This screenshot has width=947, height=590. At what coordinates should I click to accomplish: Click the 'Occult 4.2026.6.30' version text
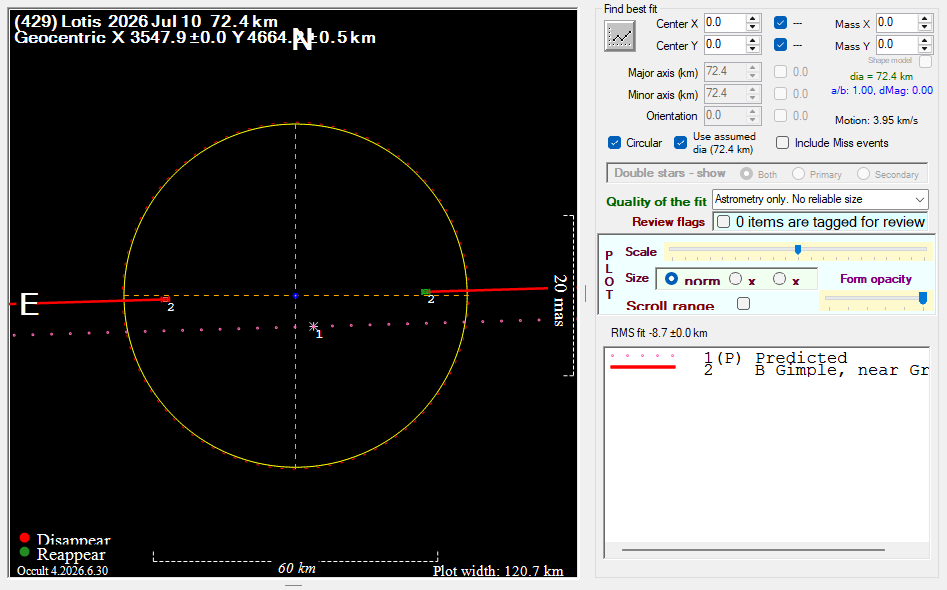(62, 571)
